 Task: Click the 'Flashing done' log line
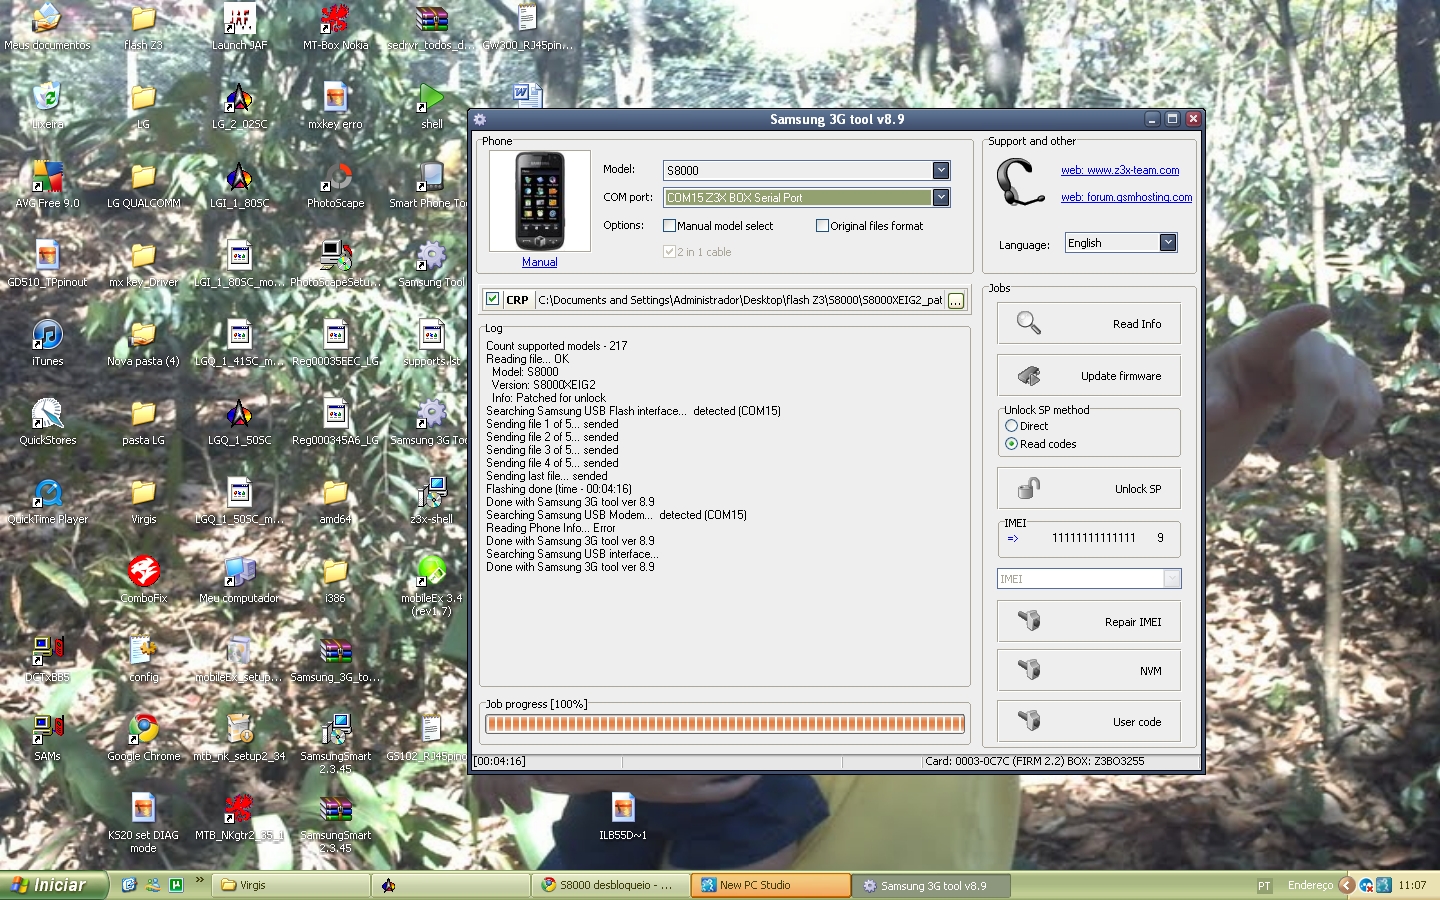(x=559, y=489)
